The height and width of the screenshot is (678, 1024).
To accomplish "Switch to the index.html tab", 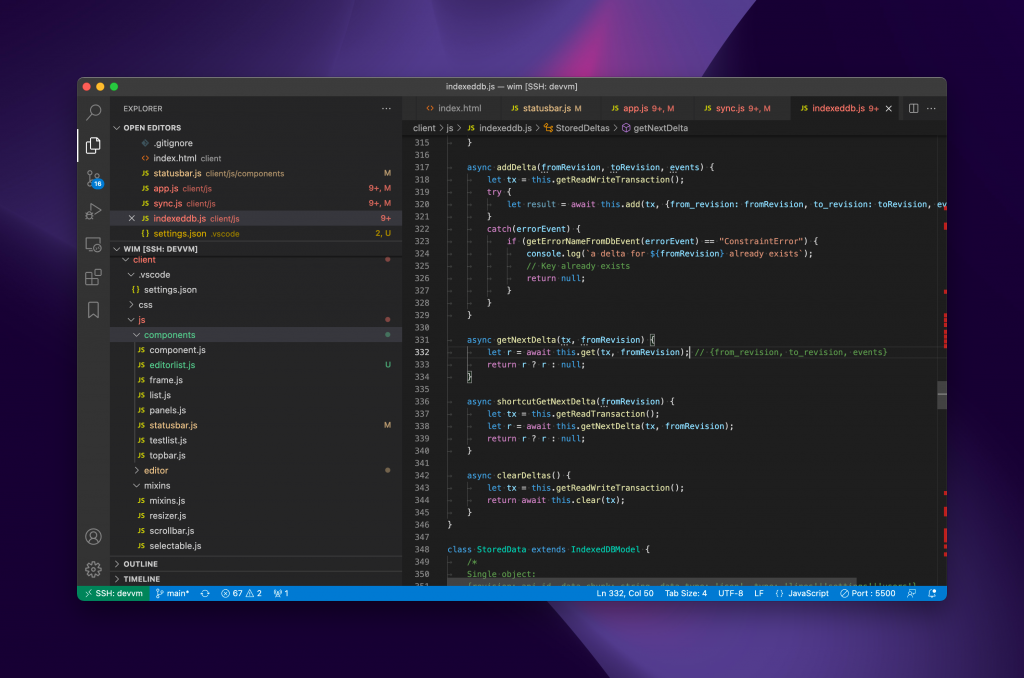I will click(x=453, y=108).
